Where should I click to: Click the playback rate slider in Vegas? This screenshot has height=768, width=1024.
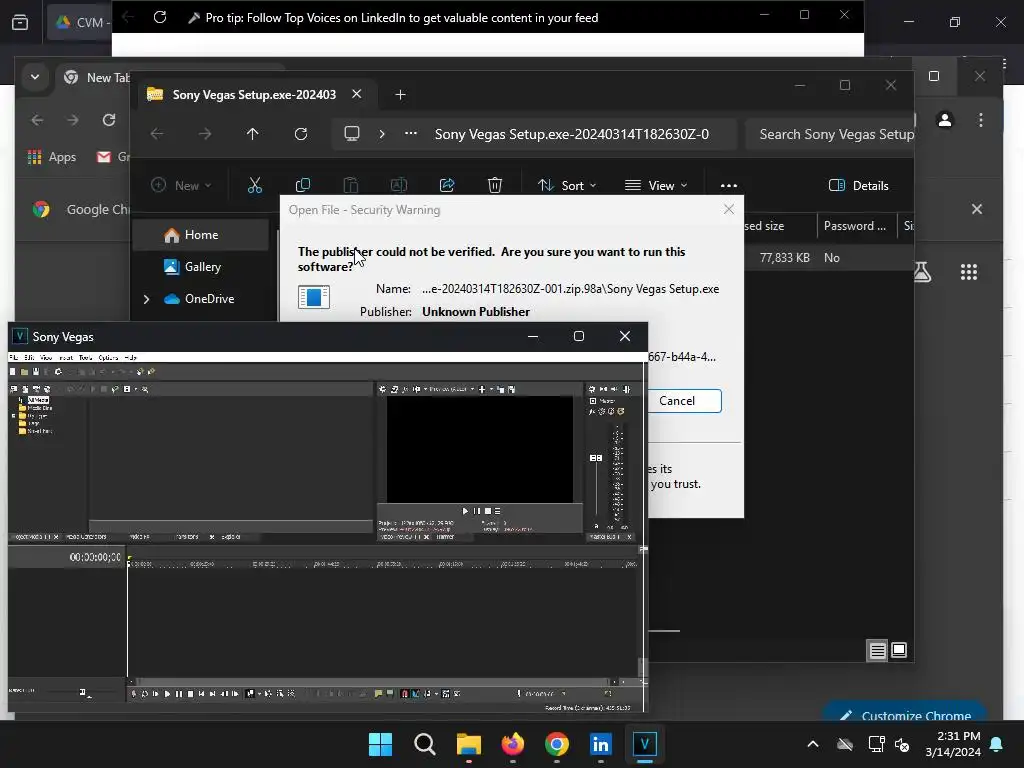coord(83,692)
